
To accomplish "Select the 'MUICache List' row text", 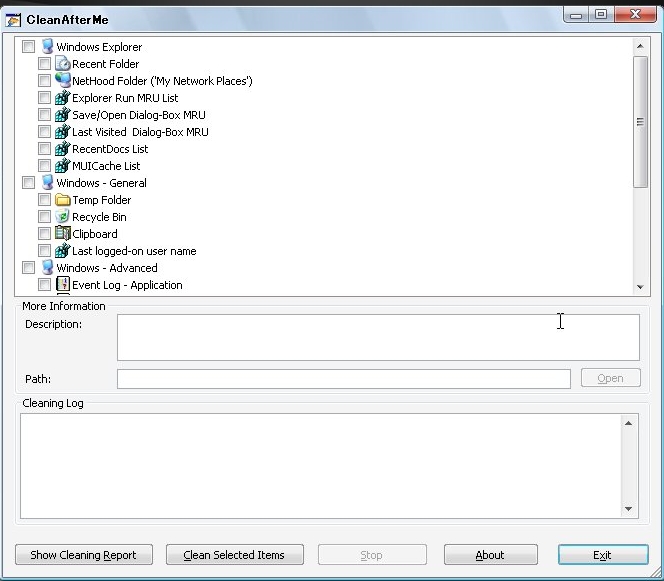I will point(106,166).
